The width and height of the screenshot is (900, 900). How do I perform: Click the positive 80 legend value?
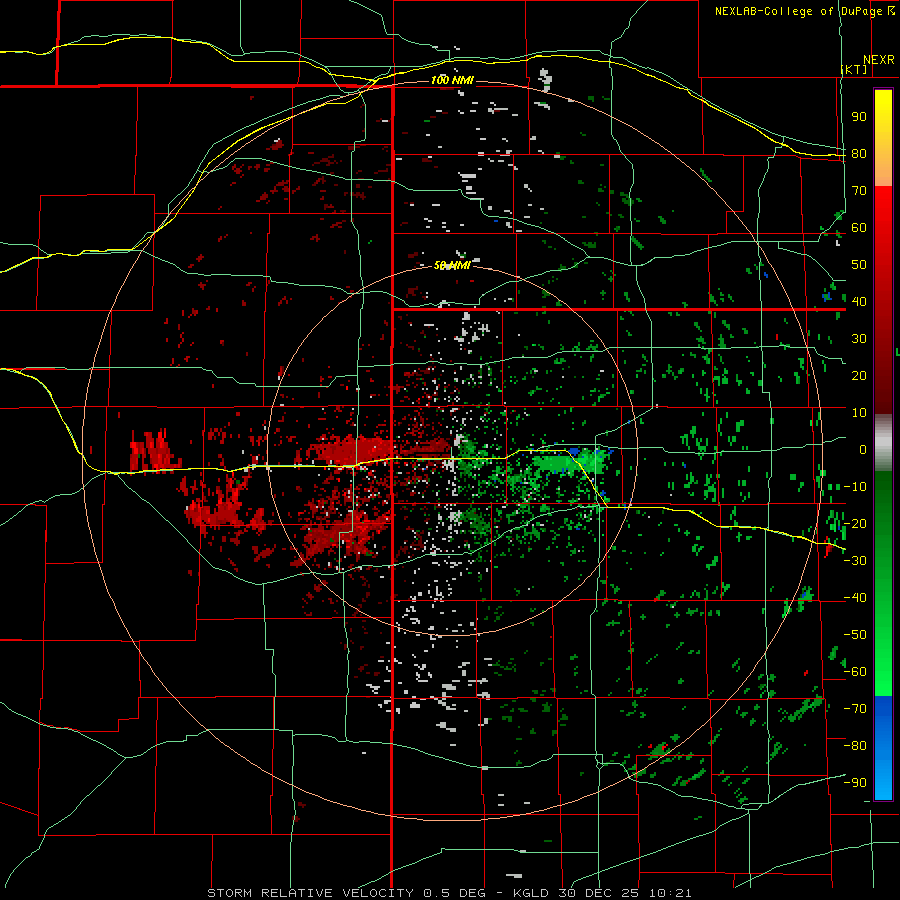pyautogui.click(x=859, y=153)
